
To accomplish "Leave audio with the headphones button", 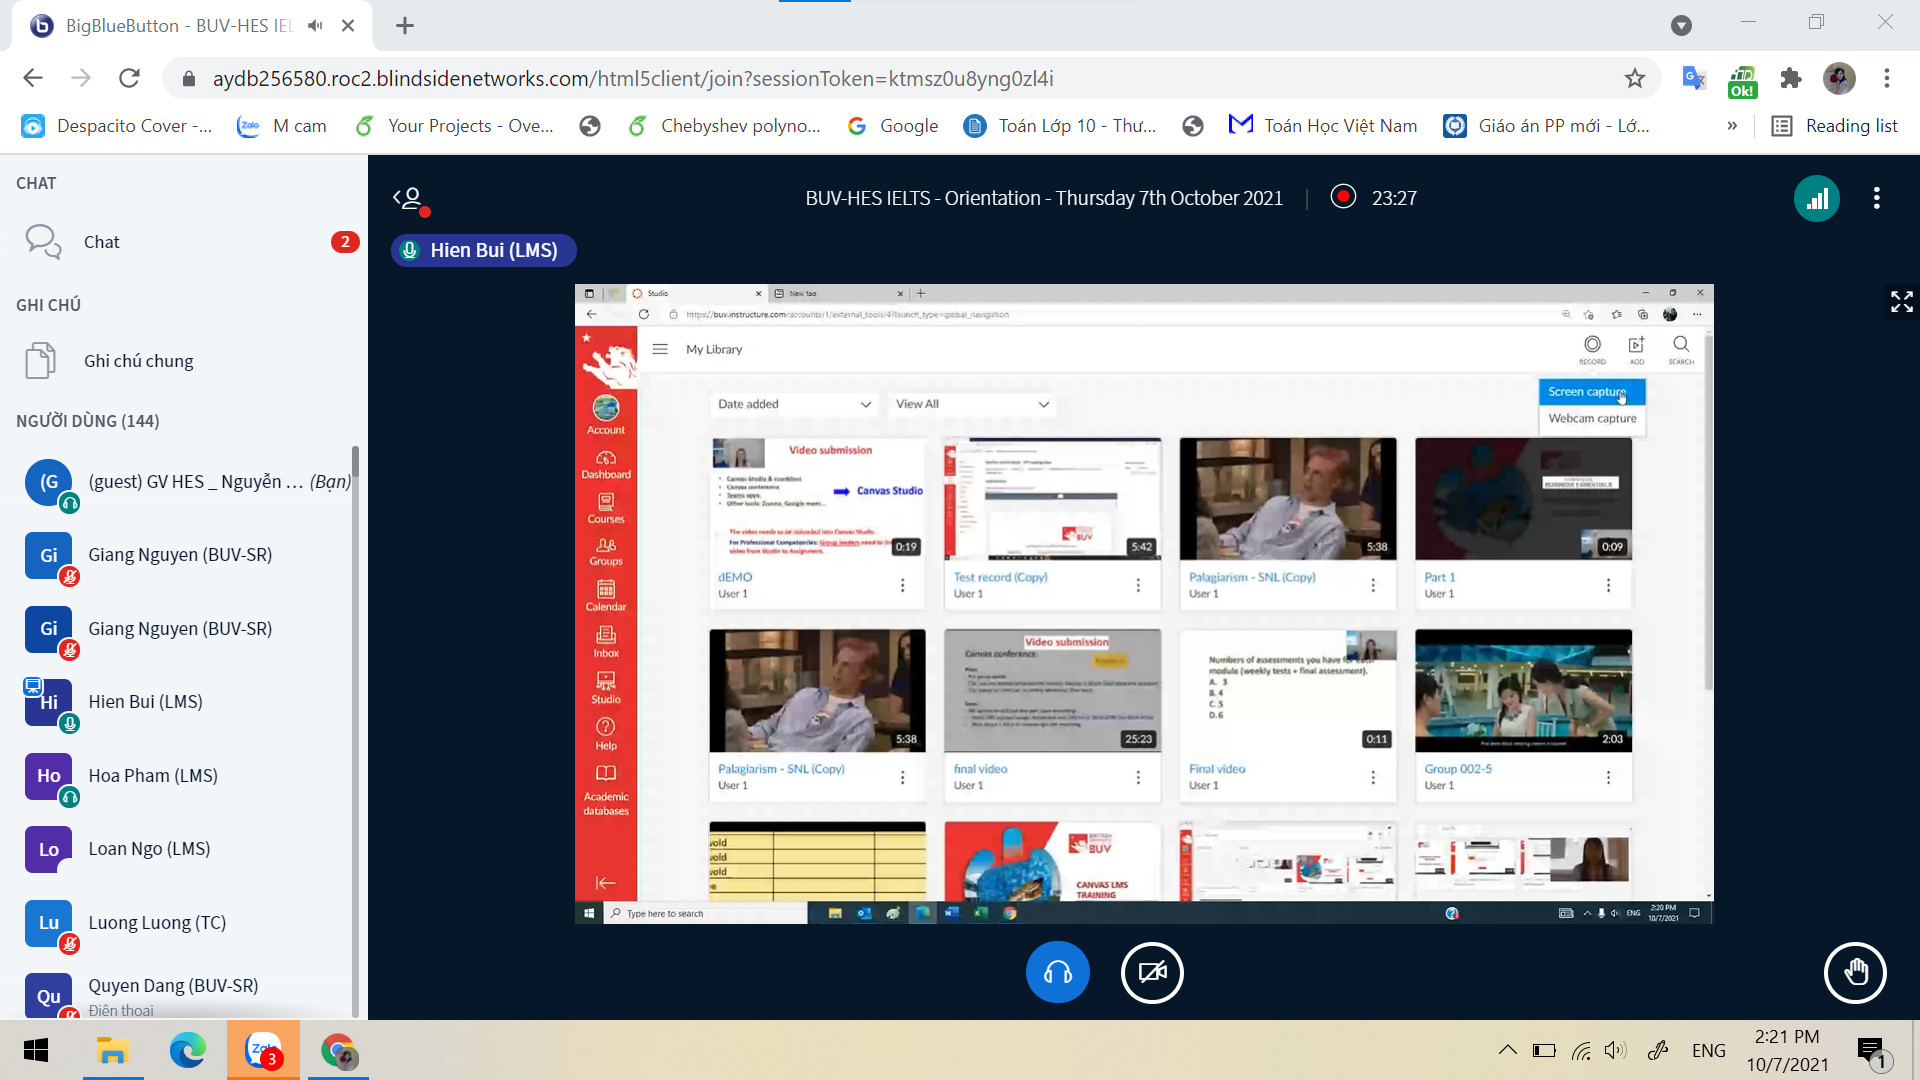I will [x=1057, y=972].
